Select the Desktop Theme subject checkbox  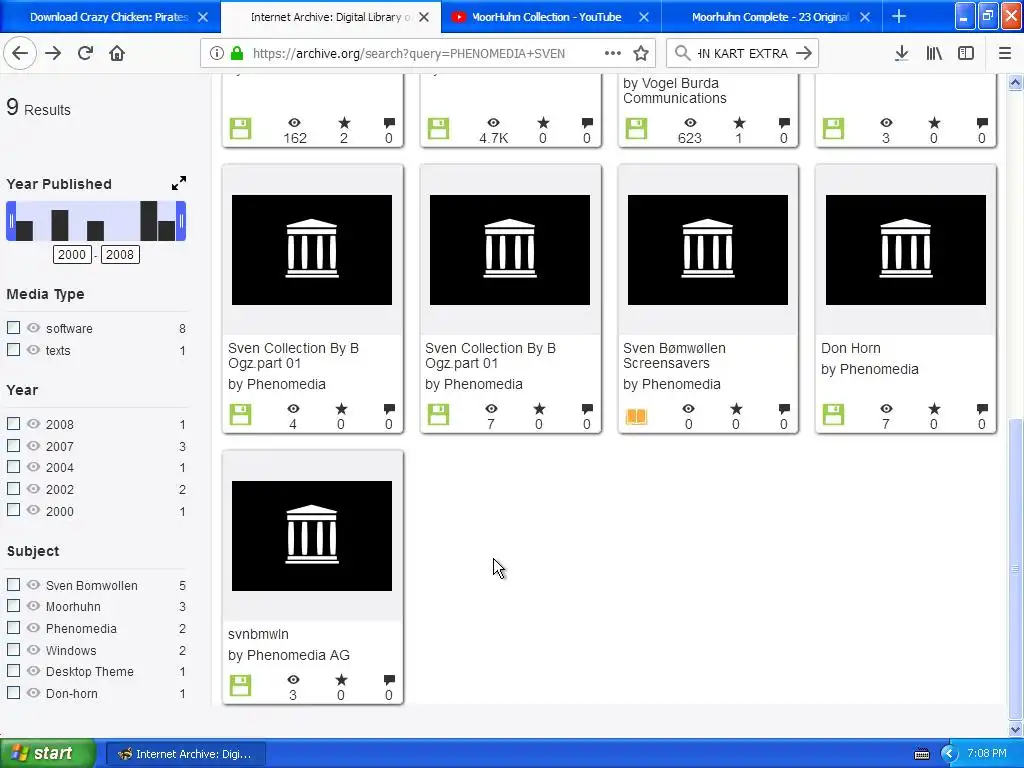(13, 671)
